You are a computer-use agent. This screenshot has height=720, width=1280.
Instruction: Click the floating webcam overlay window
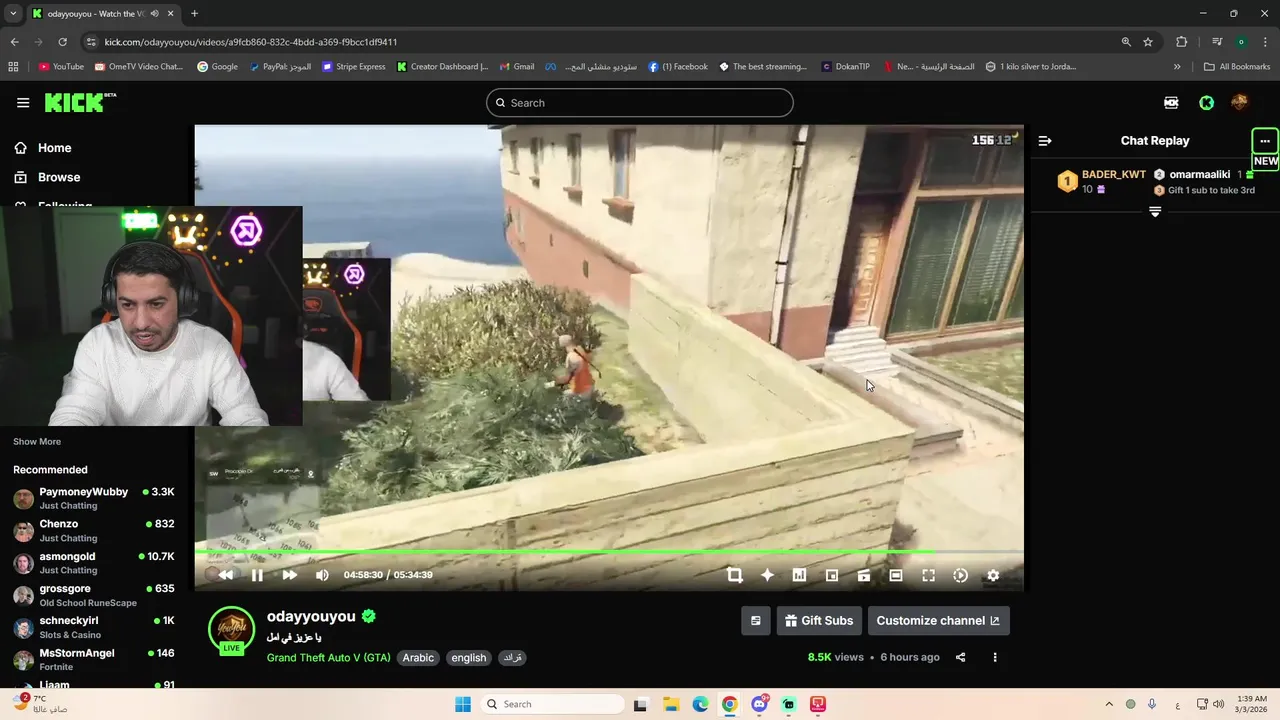coord(151,316)
